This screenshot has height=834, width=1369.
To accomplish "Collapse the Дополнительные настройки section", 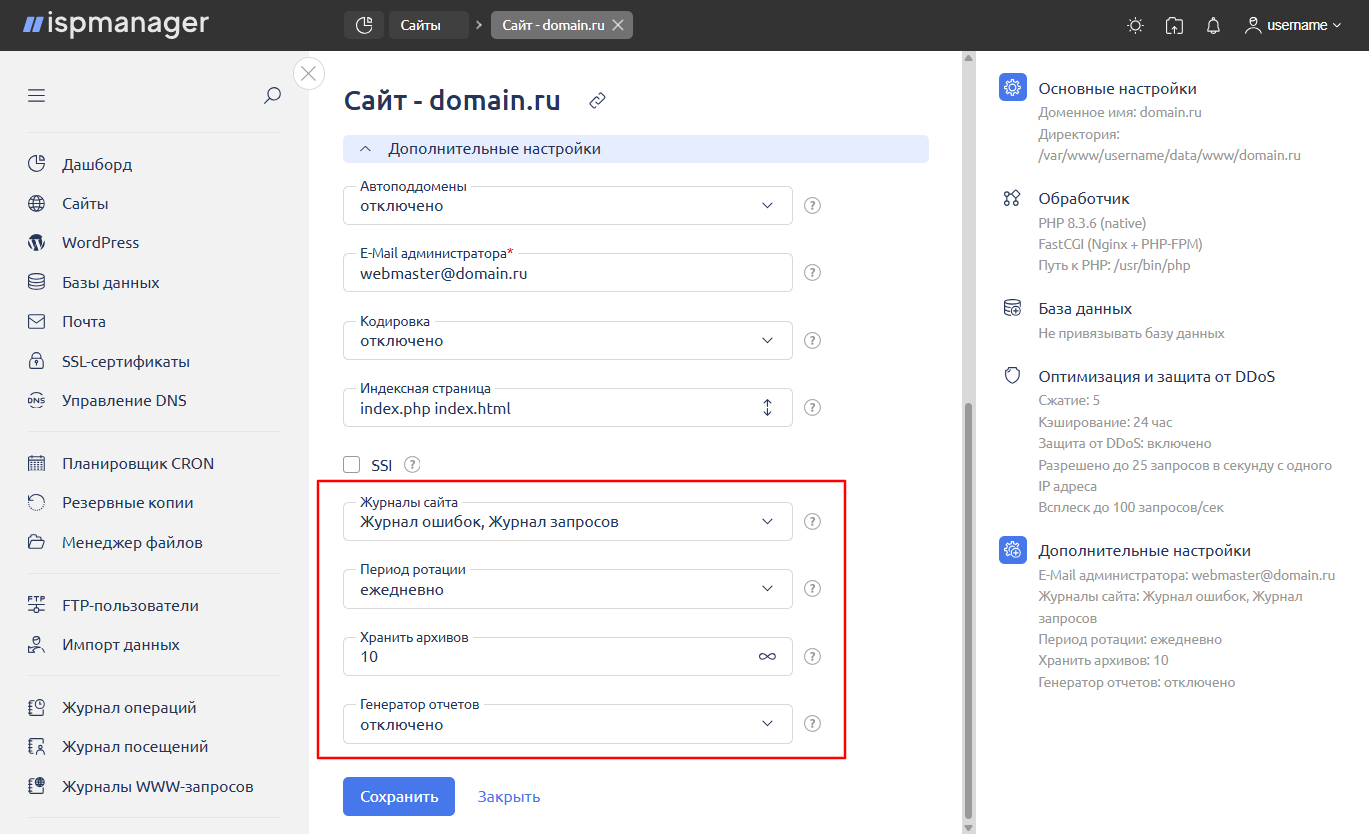I will (x=366, y=149).
